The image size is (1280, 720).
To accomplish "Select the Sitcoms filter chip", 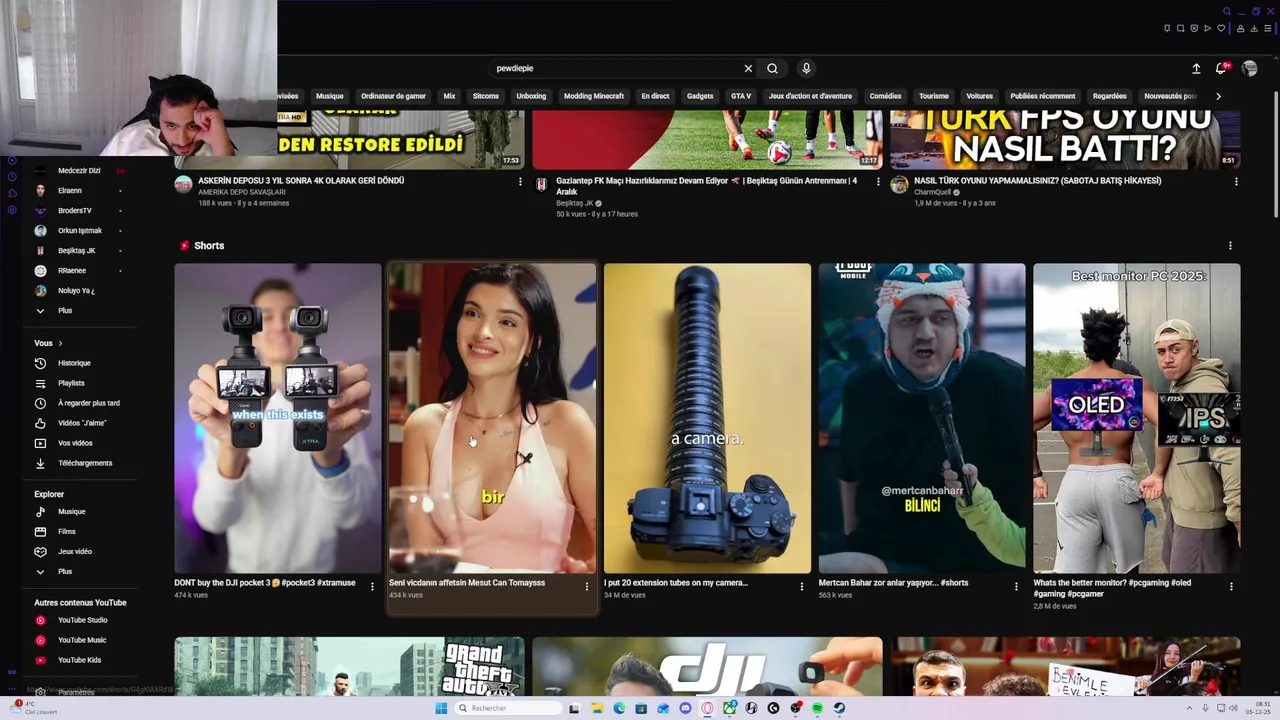I will [485, 96].
